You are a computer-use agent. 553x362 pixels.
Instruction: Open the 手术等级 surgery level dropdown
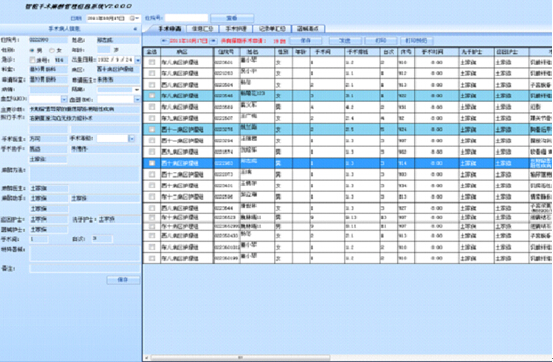coord(132,139)
